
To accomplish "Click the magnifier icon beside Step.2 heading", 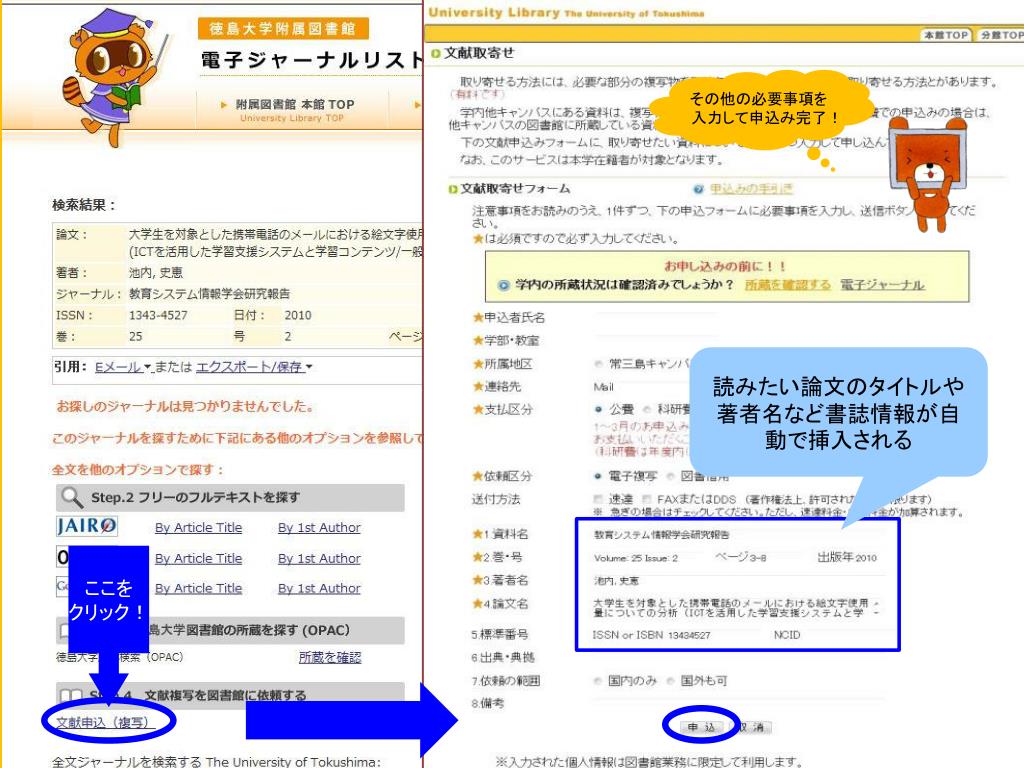I will coord(72,497).
